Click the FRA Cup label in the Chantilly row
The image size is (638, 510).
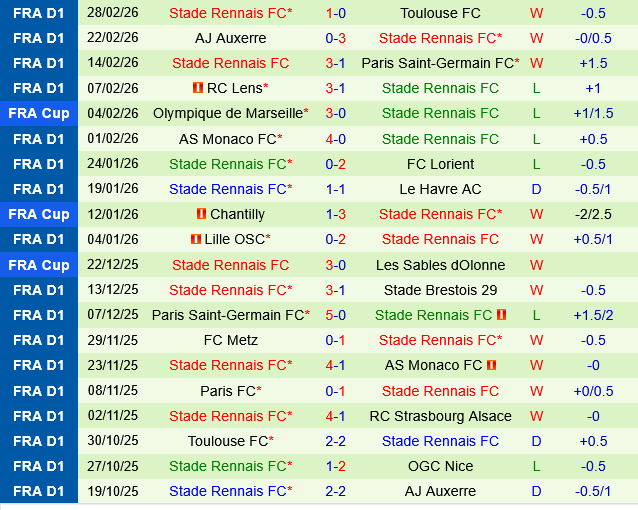(x=39, y=214)
